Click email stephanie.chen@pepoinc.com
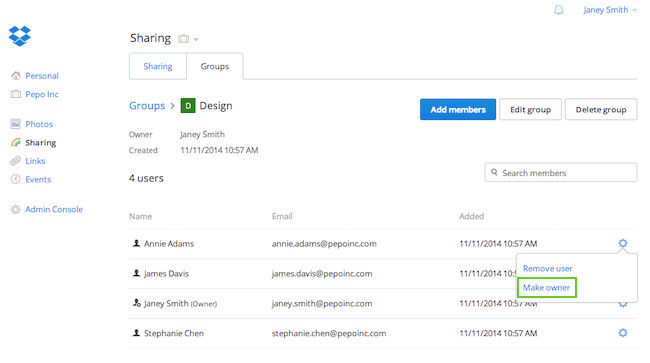The width and height of the screenshot is (650, 363). point(329,333)
